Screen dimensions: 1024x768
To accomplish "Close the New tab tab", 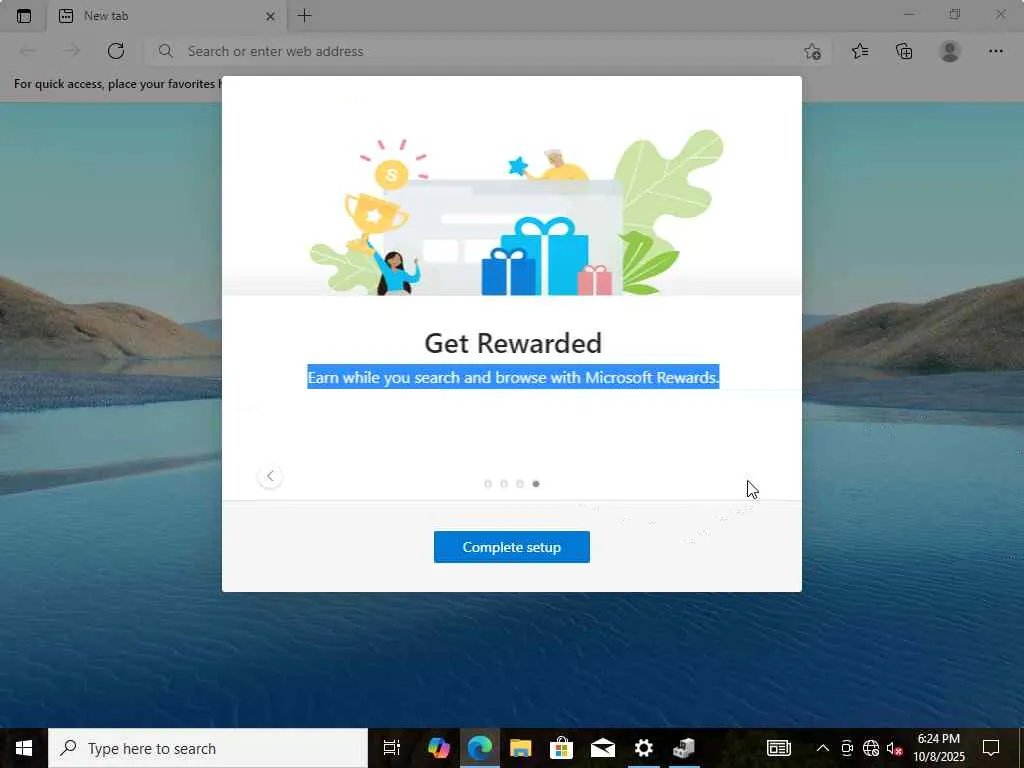I will tap(270, 16).
